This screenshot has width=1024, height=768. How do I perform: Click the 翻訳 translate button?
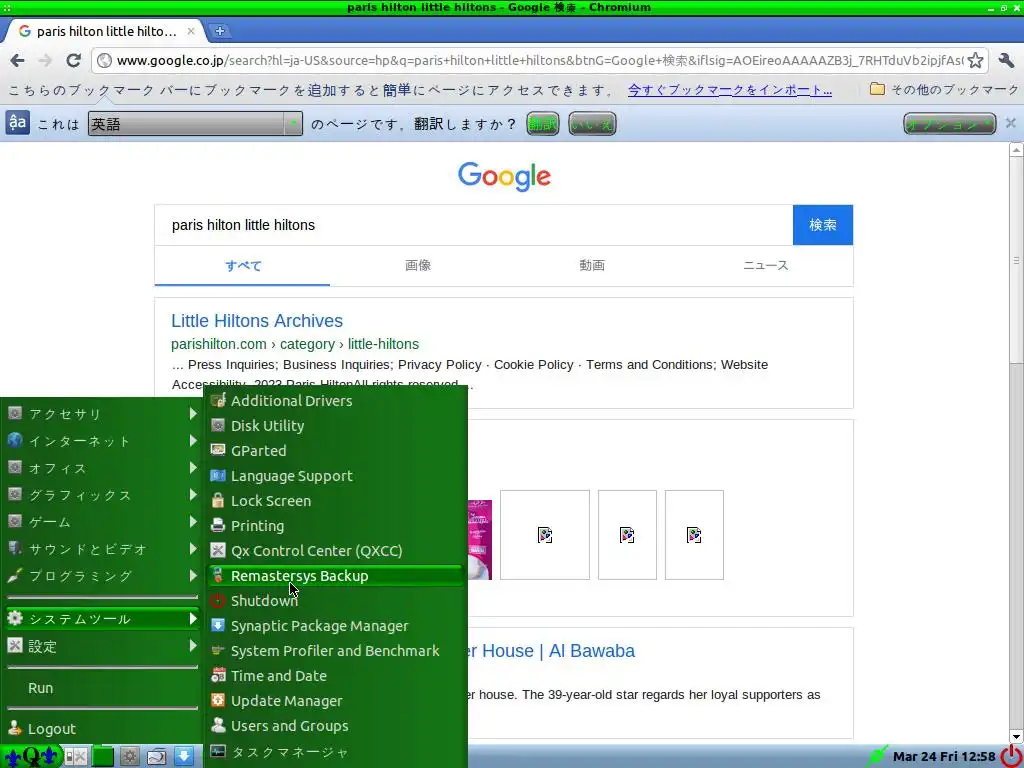[x=543, y=123]
